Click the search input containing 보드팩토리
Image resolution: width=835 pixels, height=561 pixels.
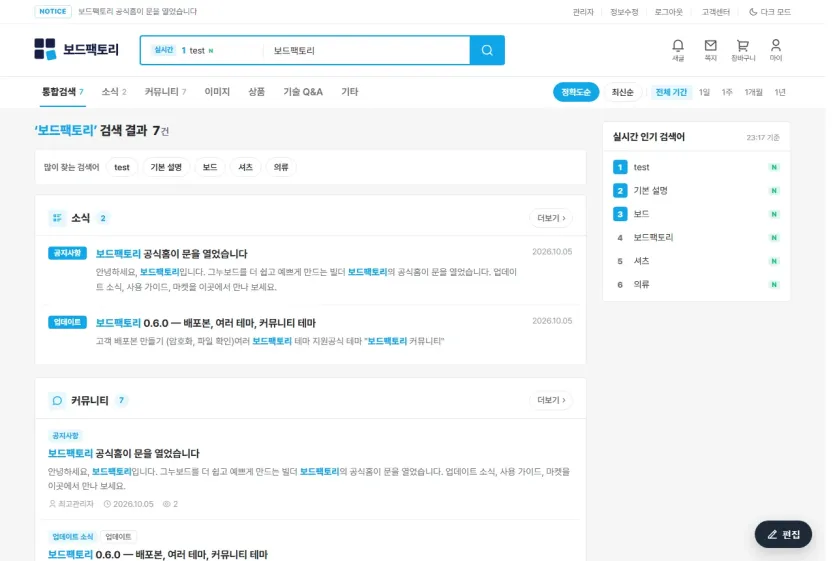[367, 50]
